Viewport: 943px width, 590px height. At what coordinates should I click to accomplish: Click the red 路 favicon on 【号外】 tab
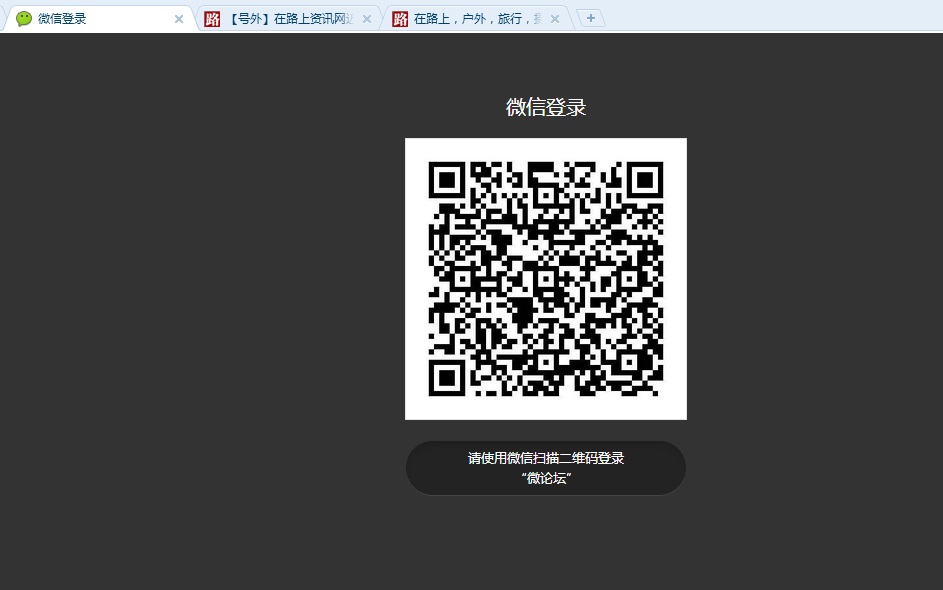(212, 19)
